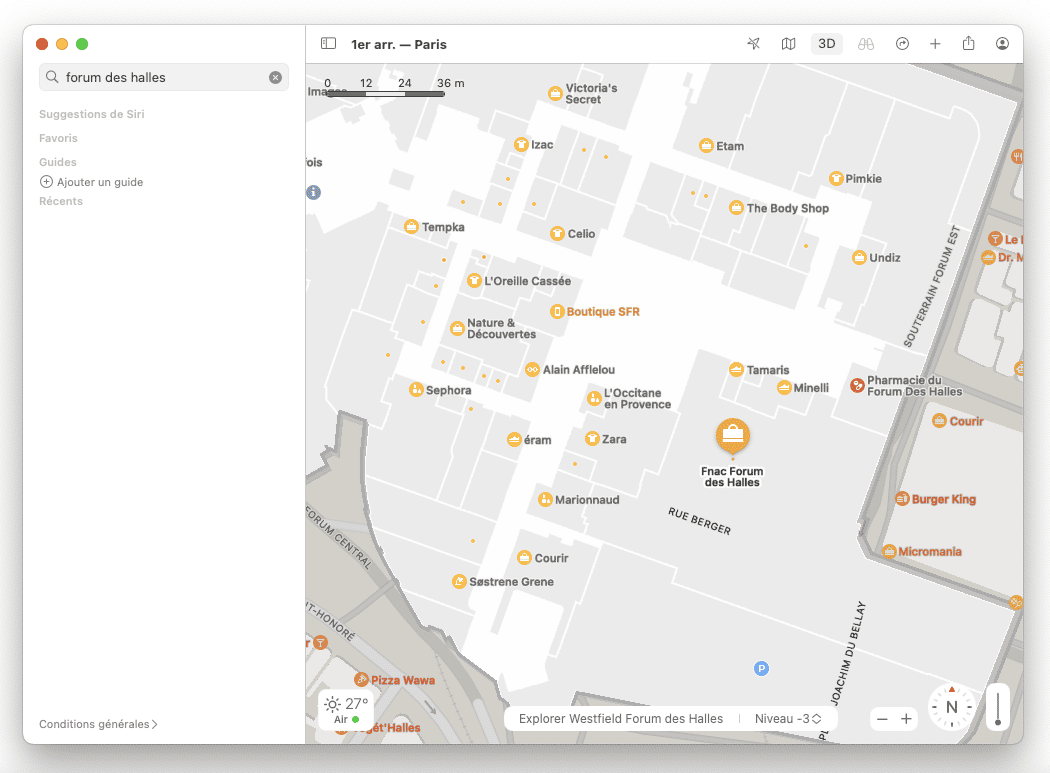The height and width of the screenshot is (773, 1050).
Task: Select the Sephora store marker
Action: coord(416,389)
